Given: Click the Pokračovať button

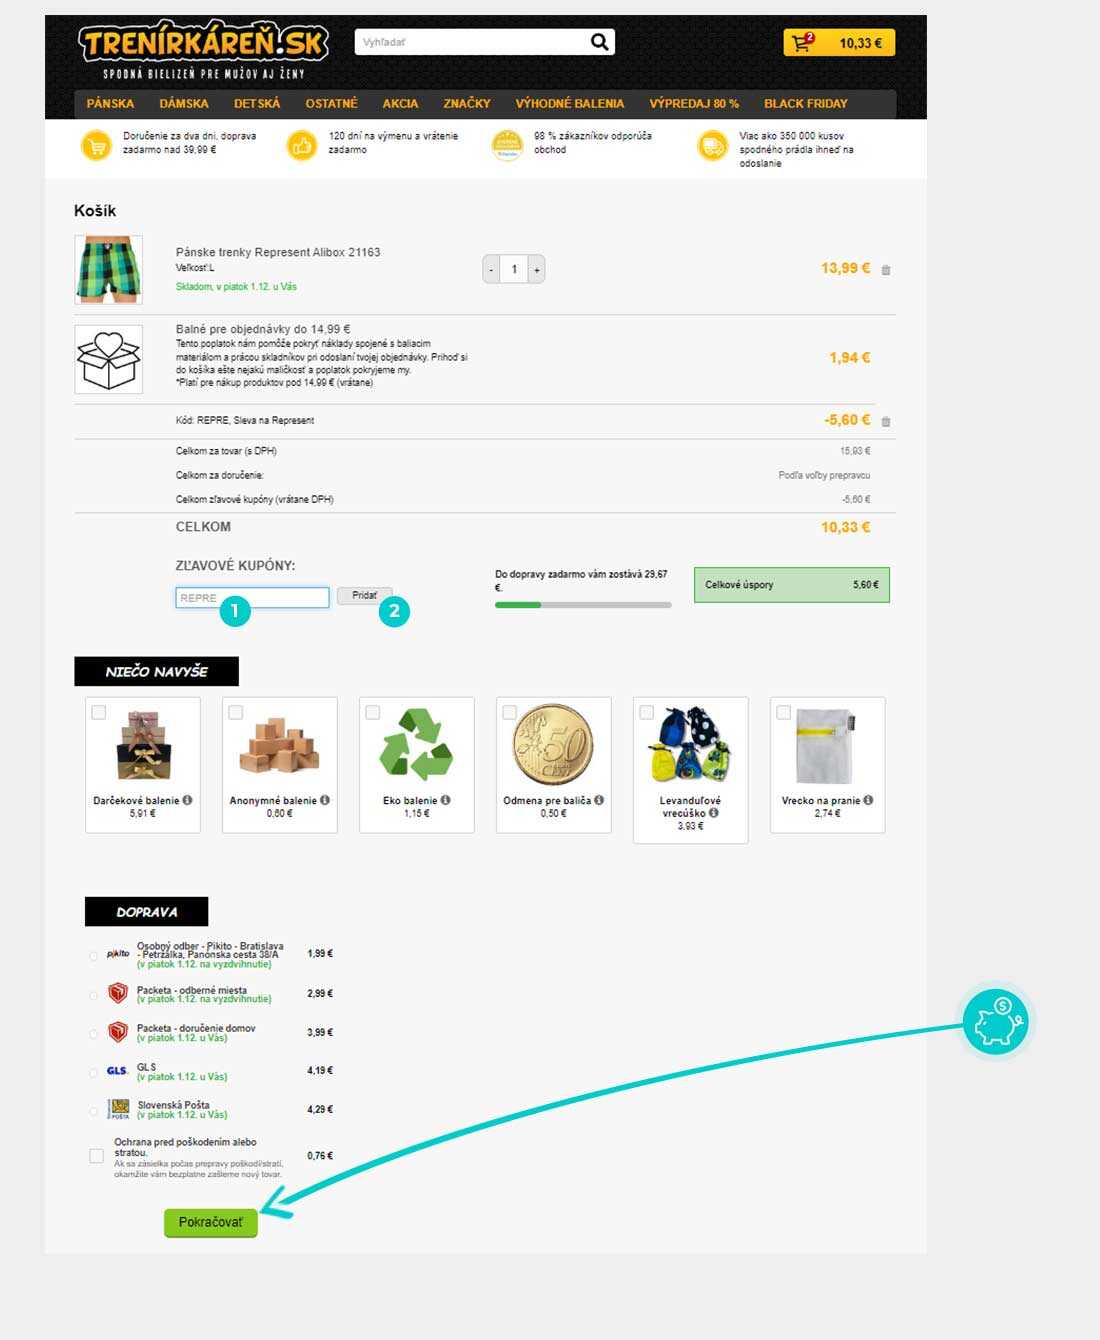Looking at the screenshot, I should pos(211,1222).
